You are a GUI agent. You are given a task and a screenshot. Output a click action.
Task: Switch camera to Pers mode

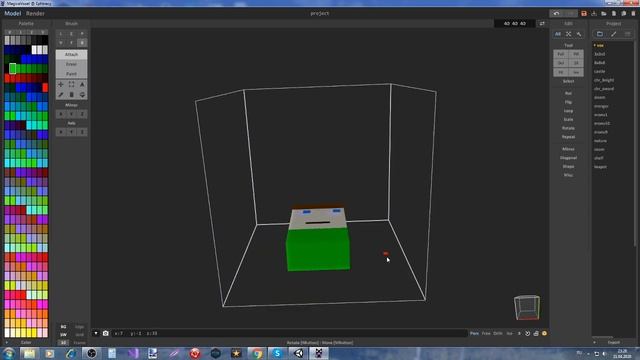click(x=474, y=333)
